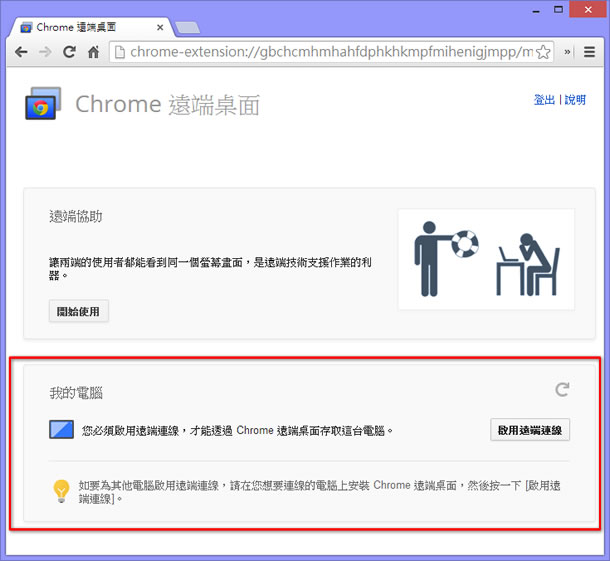Open the Chrome hamburger menu

pos(589,52)
